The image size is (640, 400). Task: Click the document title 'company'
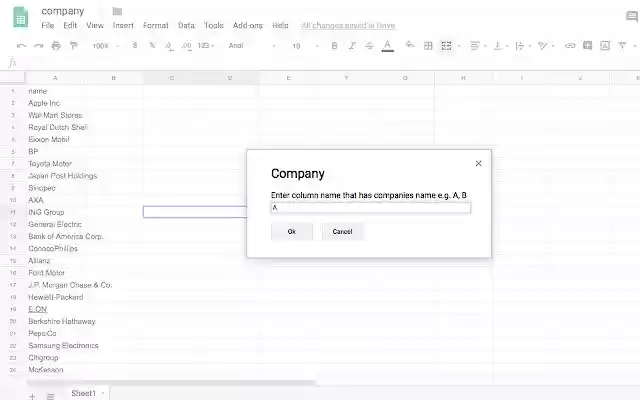click(x=63, y=11)
